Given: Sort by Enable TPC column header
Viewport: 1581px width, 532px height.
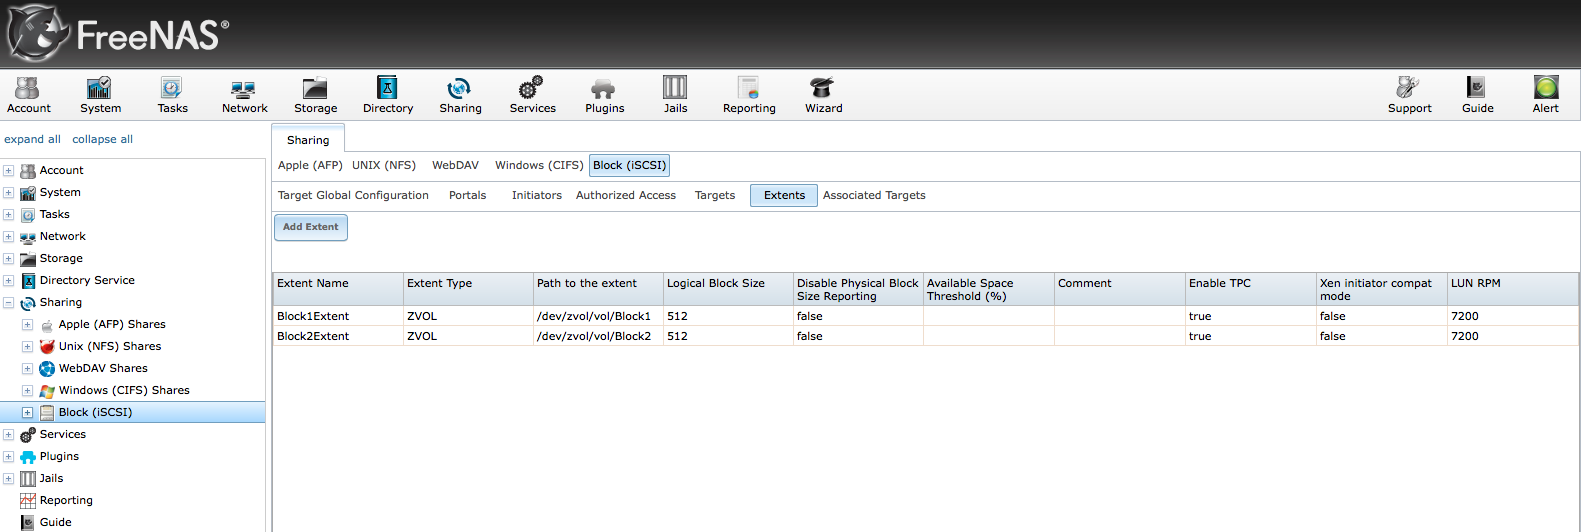Looking at the screenshot, I should coord(1250,289).
